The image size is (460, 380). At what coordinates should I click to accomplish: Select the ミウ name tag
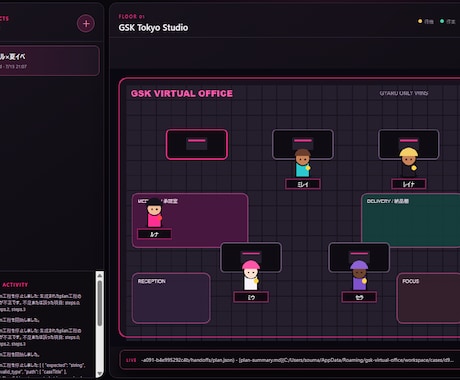coord(251,297)
